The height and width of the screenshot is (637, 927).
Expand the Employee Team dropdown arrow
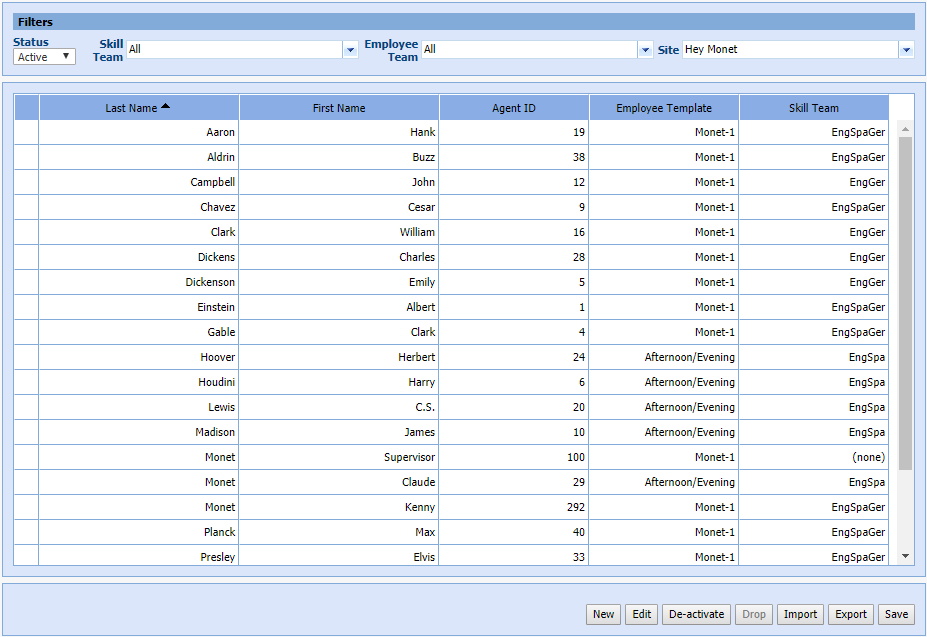pyautogui.click(x=645, y=49)
